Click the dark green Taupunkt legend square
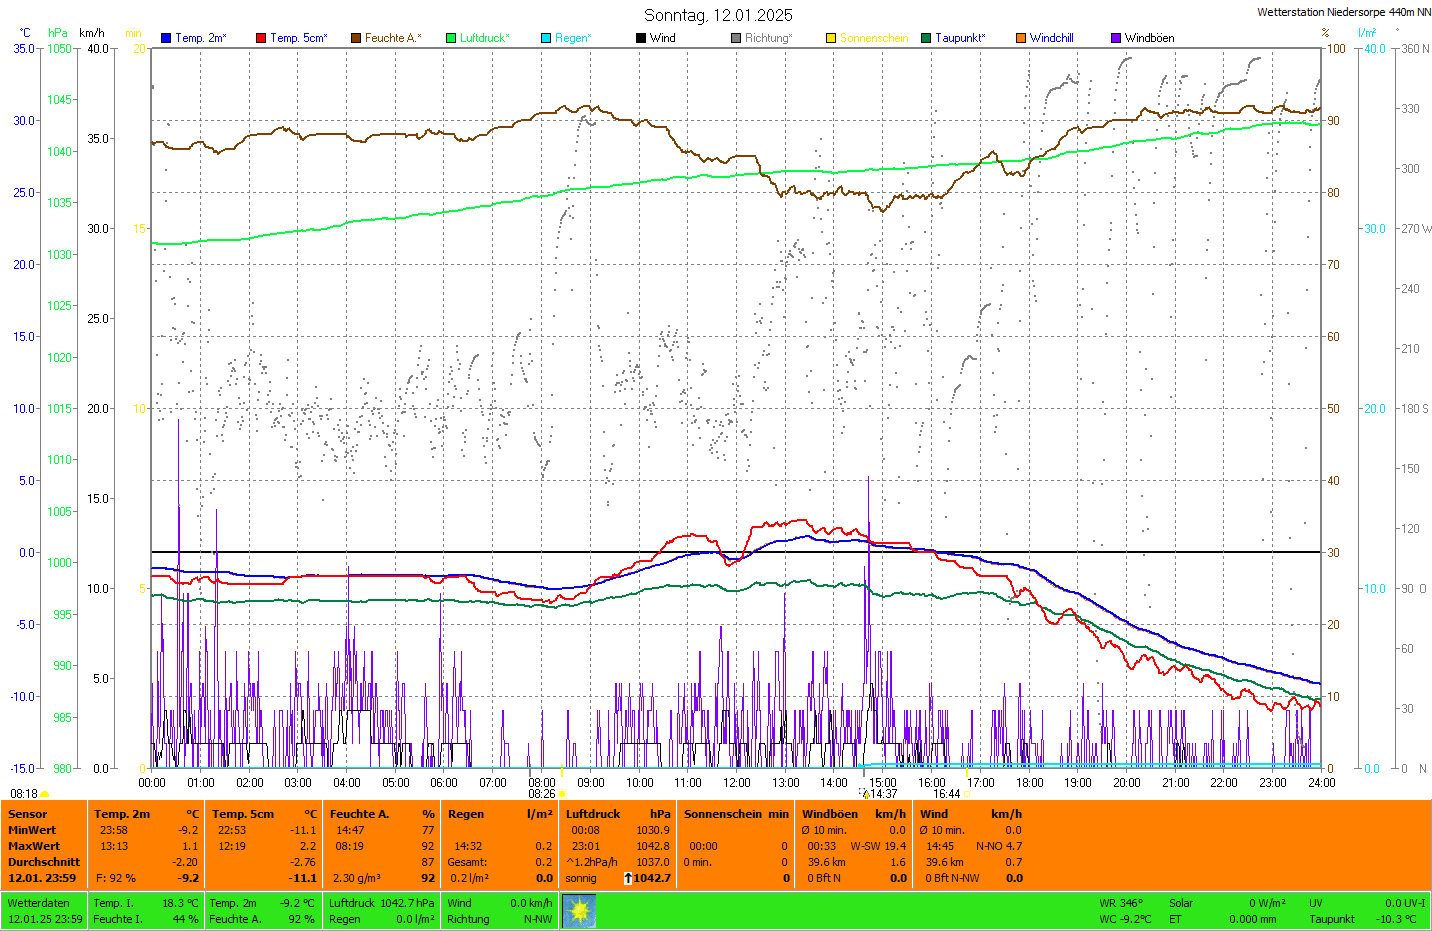1432x931 pixels. [926, 38]
